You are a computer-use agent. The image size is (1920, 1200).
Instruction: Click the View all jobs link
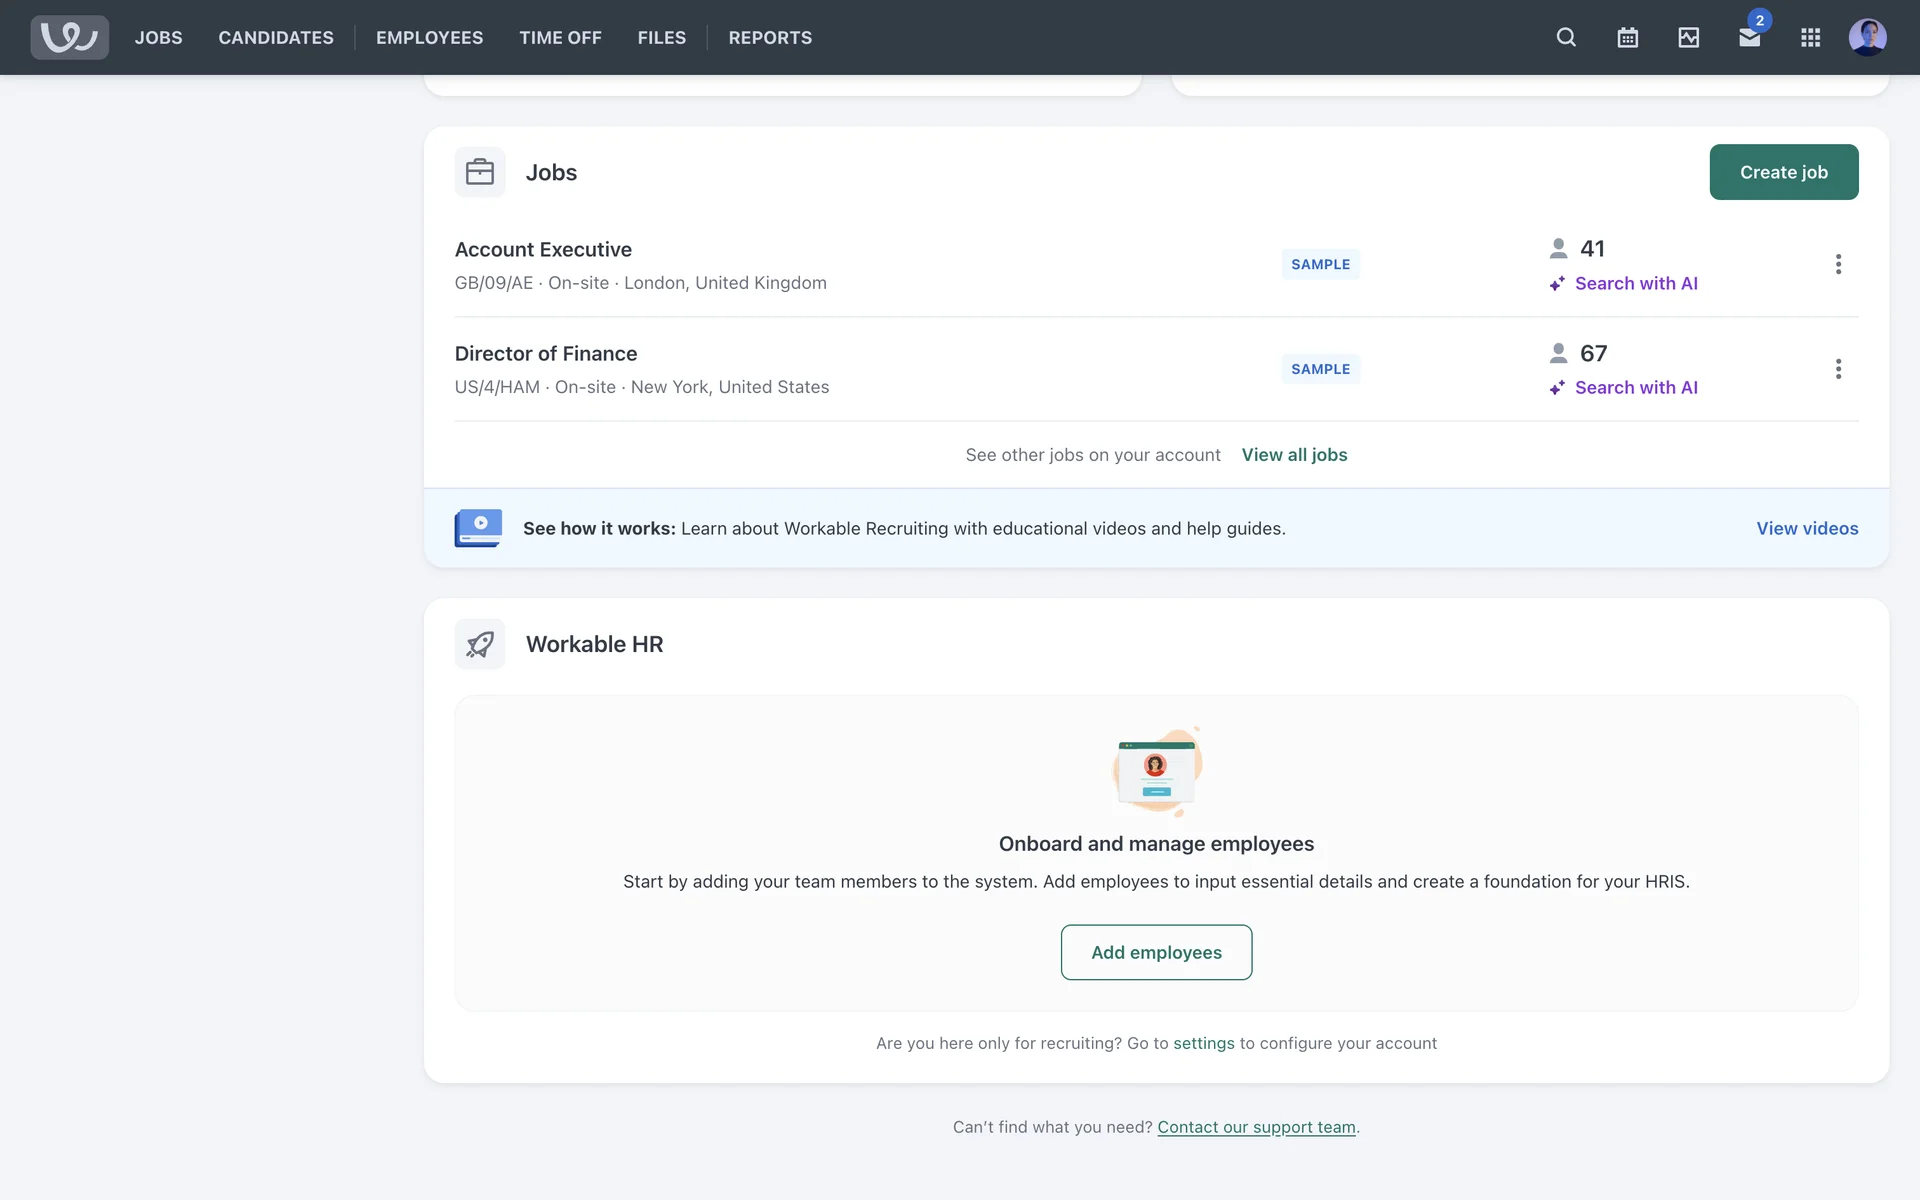[x=1294, y=455]
